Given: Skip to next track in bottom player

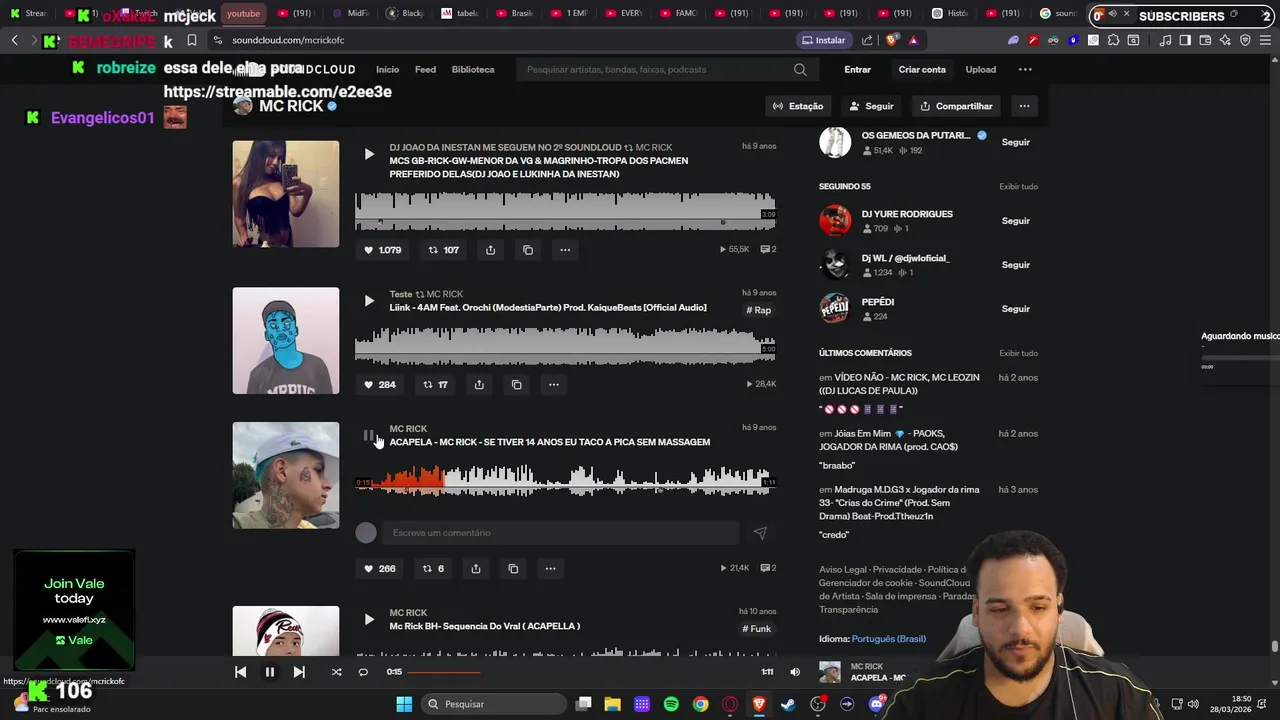Looking at the screenshot, I should tap(298, 672).
